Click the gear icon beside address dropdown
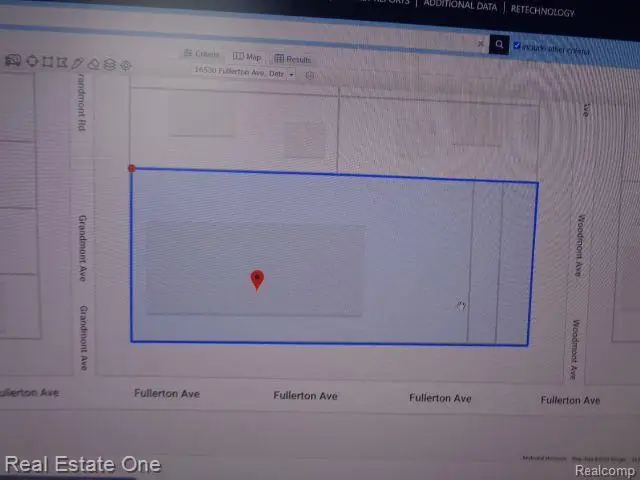 310,75
